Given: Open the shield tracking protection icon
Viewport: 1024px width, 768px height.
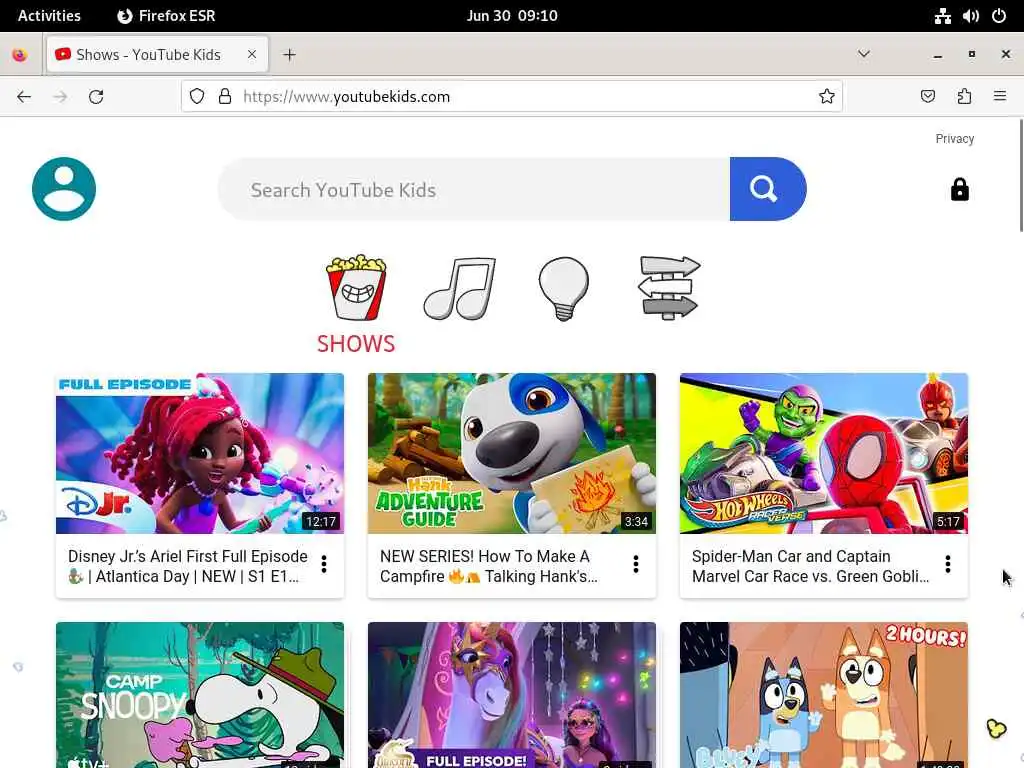Looking at the screenshot, I should (197, 97).
